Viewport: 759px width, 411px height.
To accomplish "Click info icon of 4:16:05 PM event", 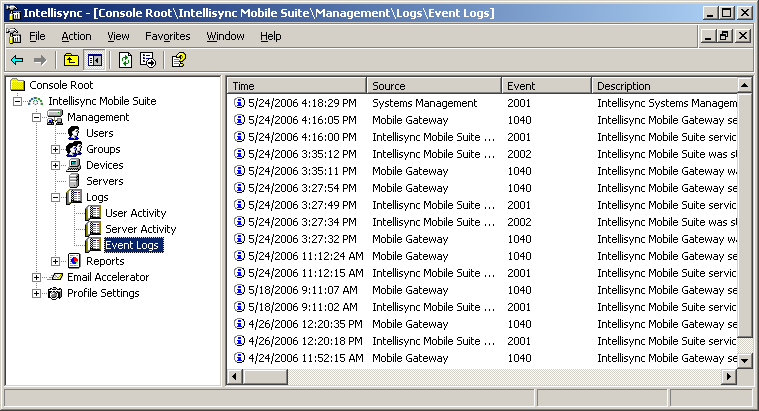I will (239, 120).
